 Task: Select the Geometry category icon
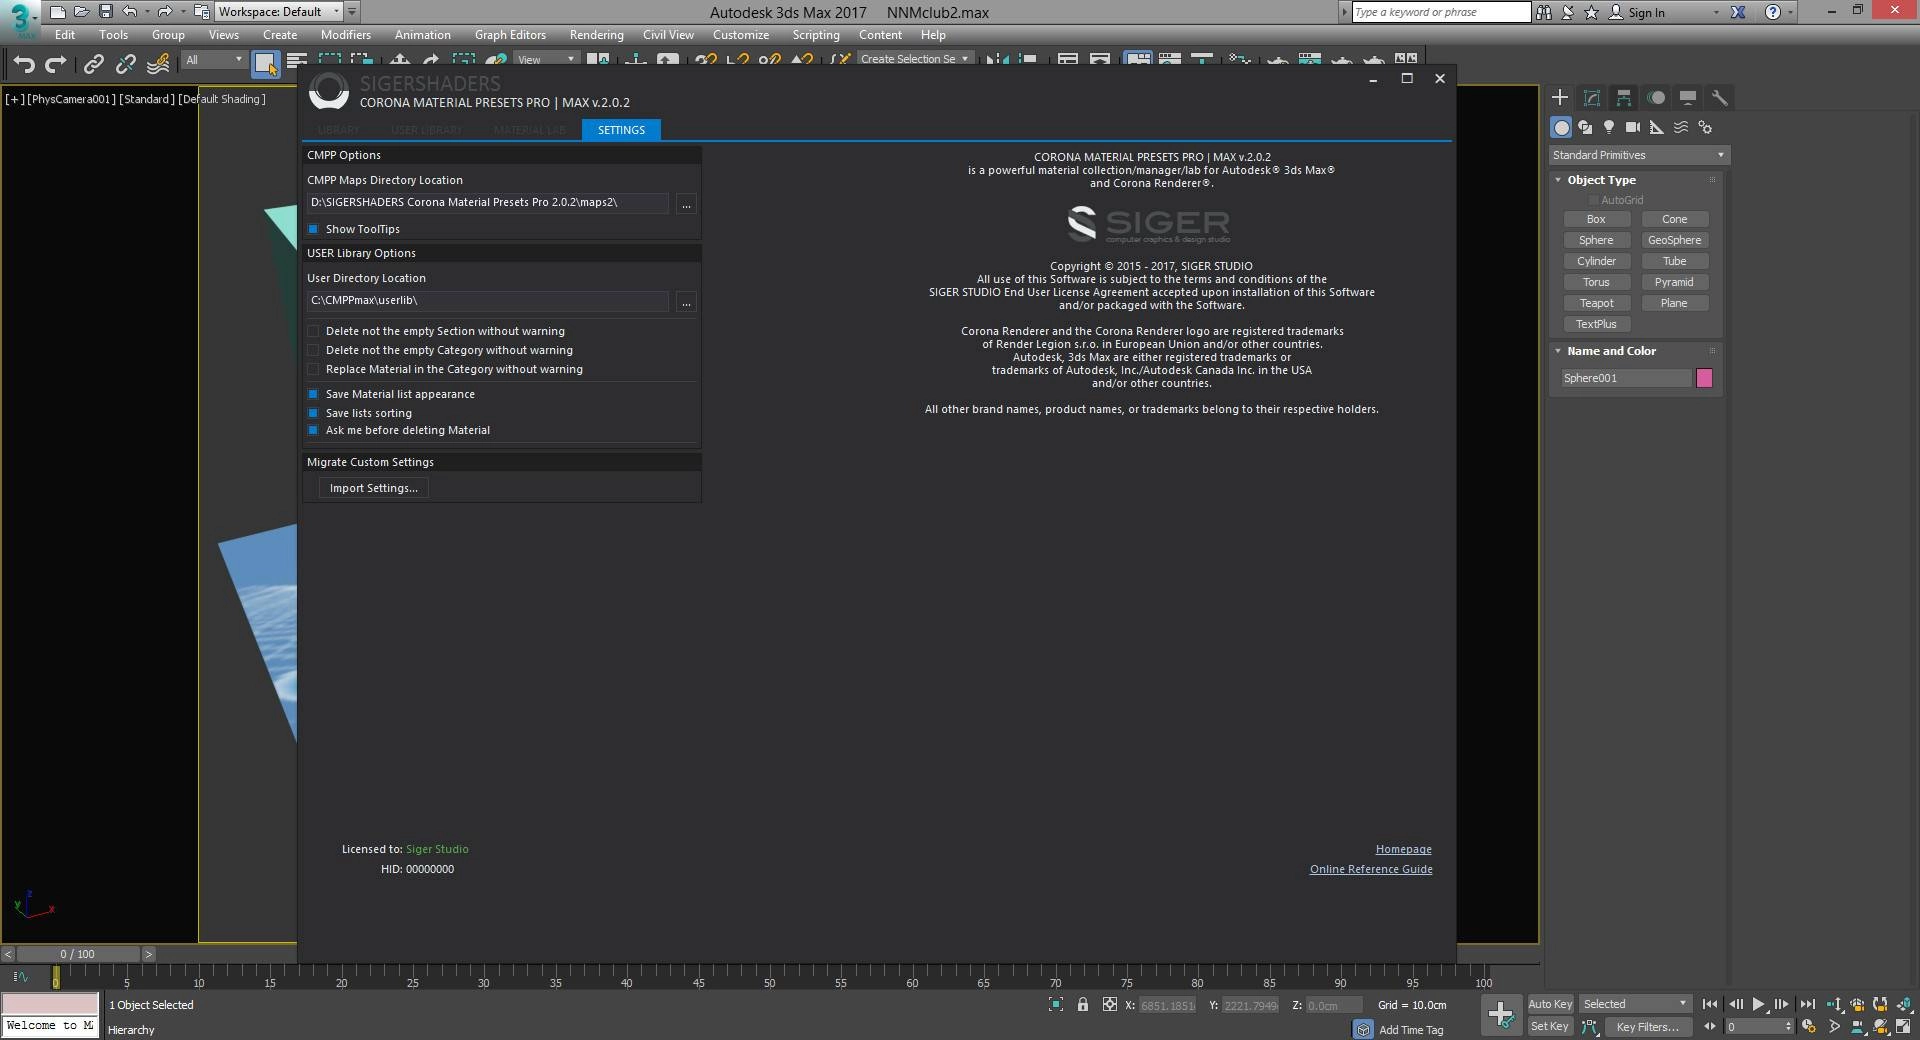coord(1561,127)
